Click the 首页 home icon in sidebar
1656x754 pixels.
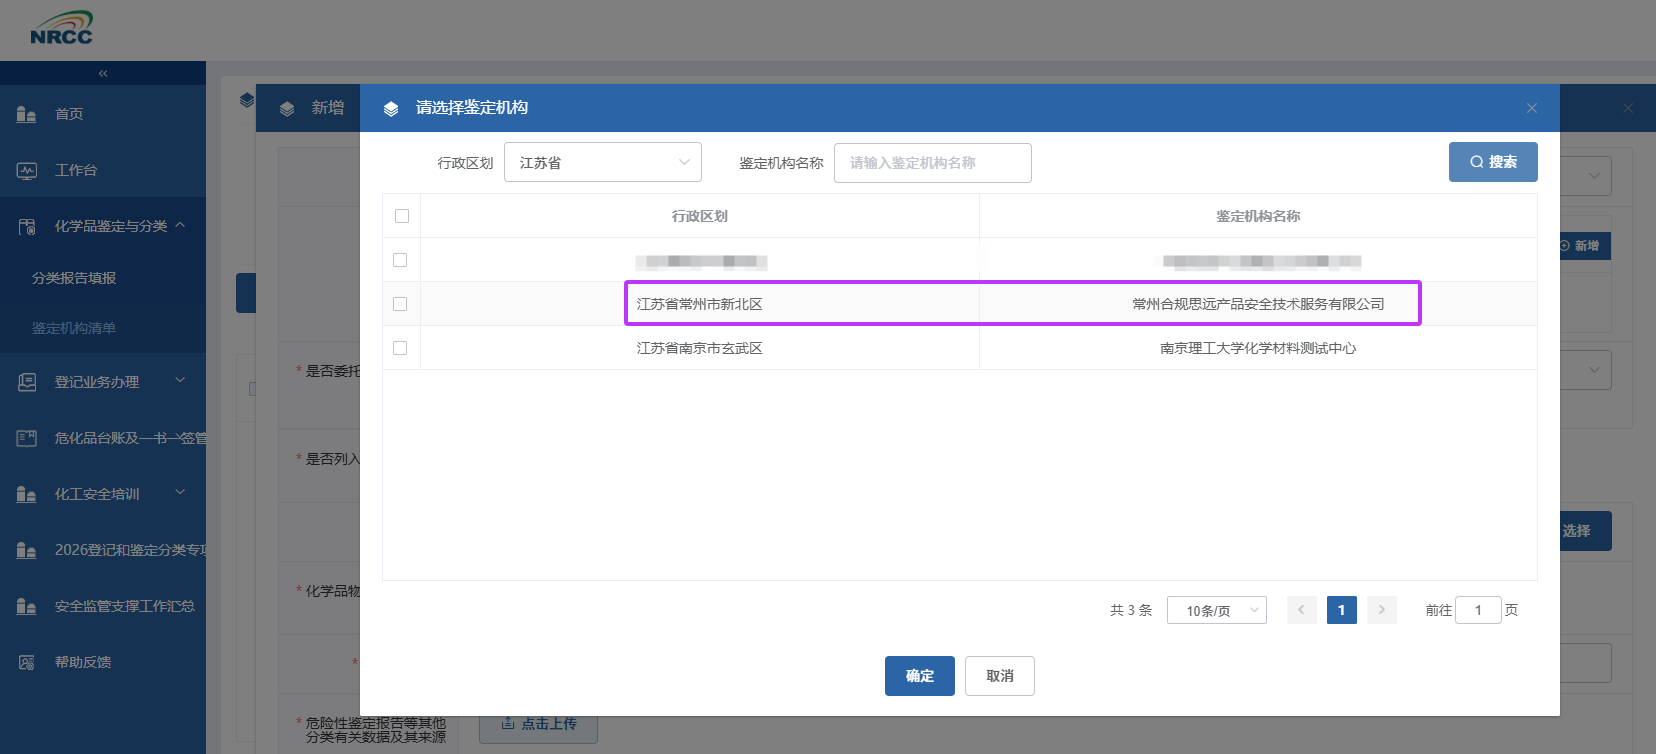point(27,114)
